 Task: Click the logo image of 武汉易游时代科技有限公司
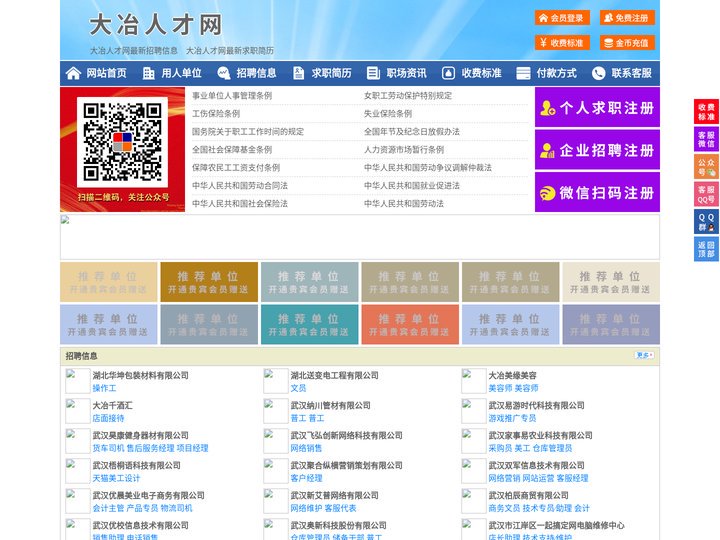[473, 411]
